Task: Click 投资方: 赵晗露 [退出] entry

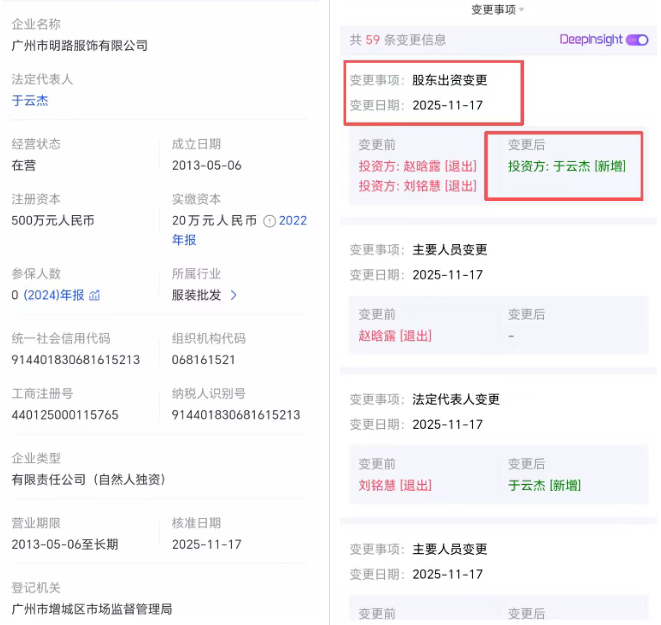Action: pos(418,166)
